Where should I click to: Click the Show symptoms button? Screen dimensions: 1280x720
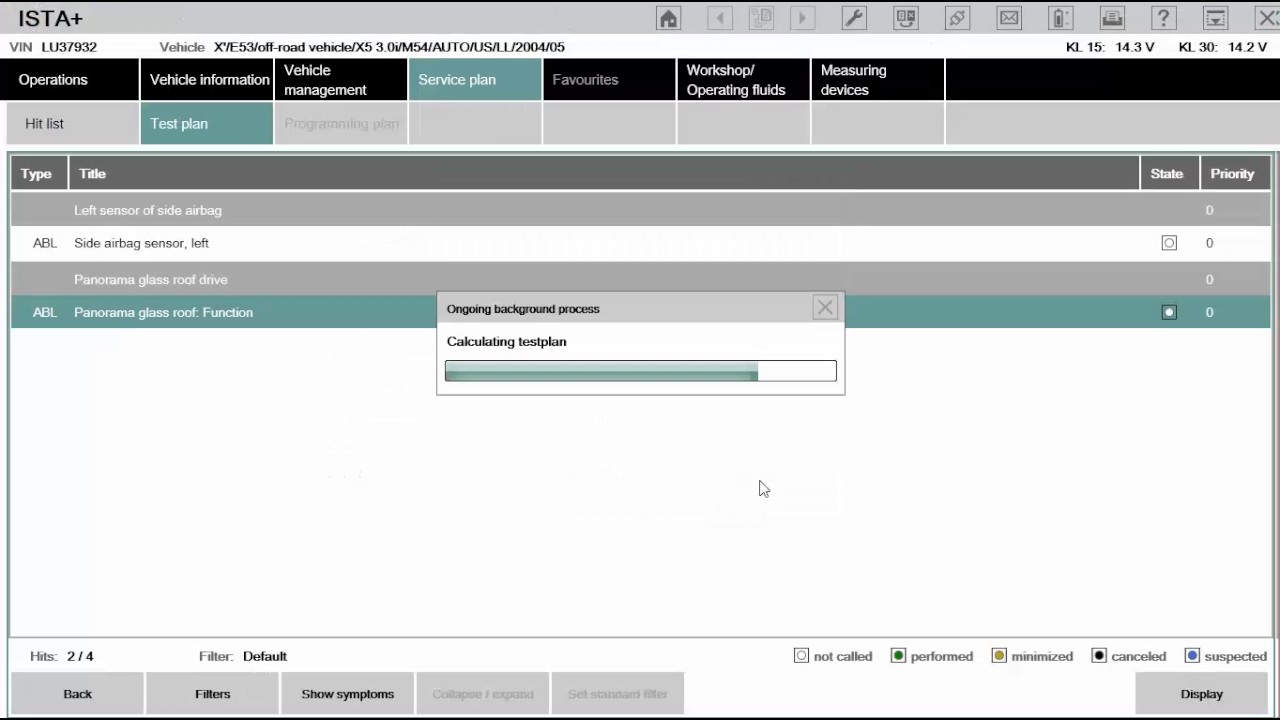[347, 694]
